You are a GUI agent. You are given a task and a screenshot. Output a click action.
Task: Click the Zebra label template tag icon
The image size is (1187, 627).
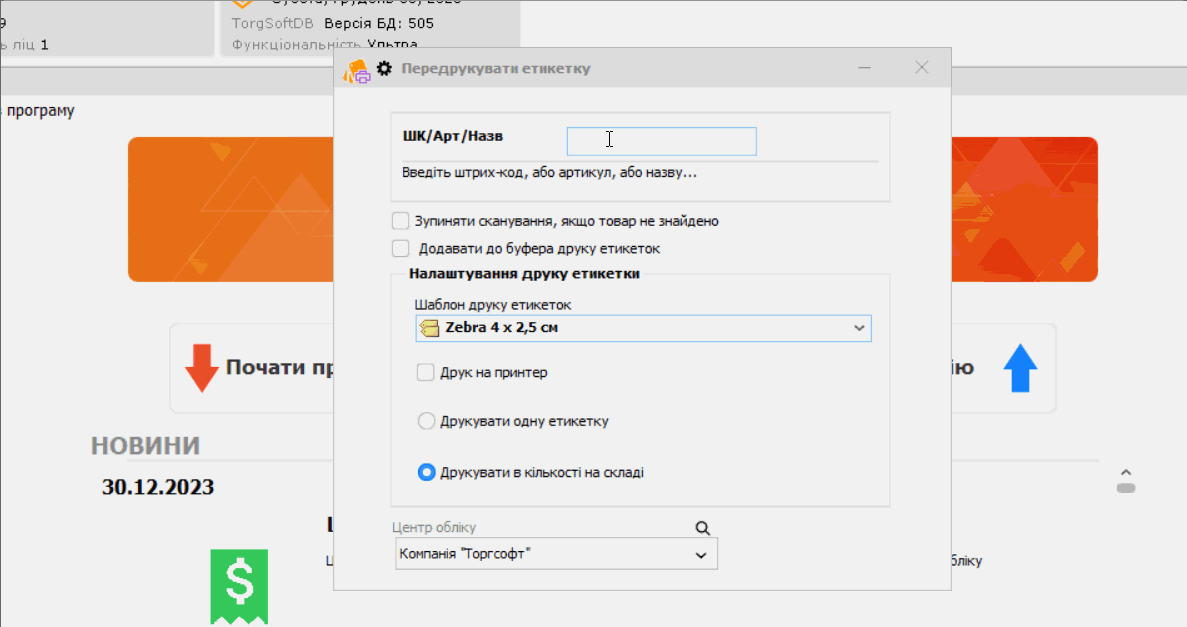(431, 328)
